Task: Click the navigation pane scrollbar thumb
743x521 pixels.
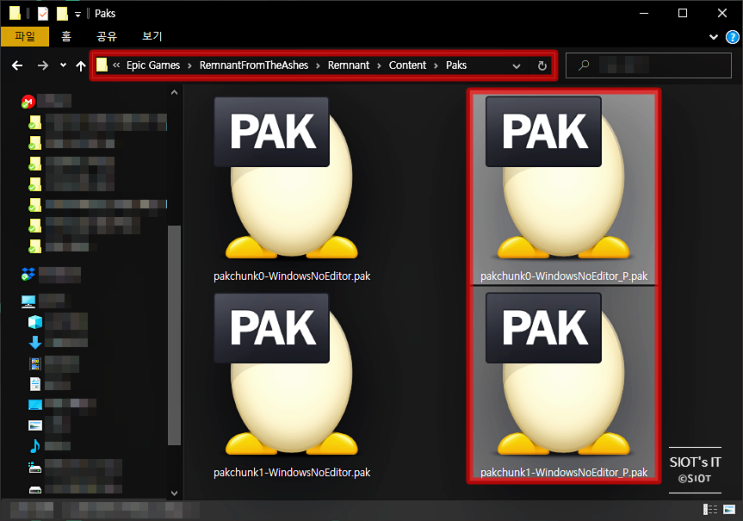Action: tap(174, 336)
